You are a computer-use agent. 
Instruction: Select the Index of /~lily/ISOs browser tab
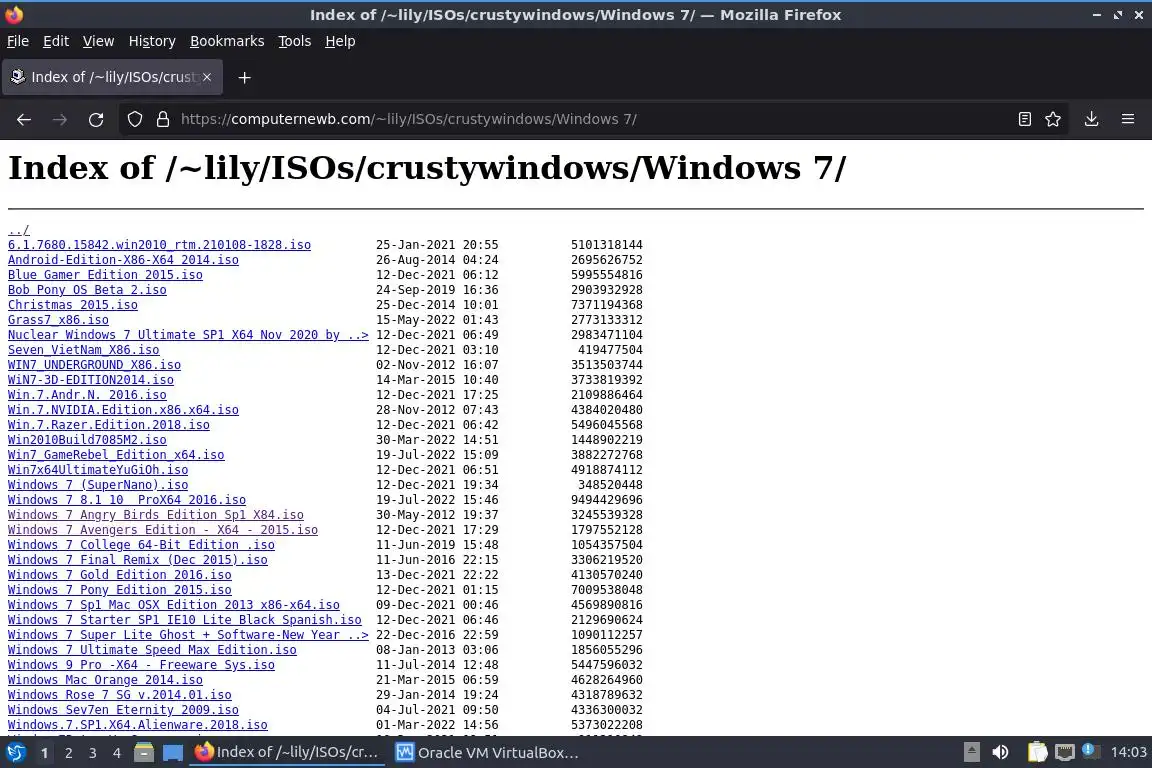[x=112, y=77]
